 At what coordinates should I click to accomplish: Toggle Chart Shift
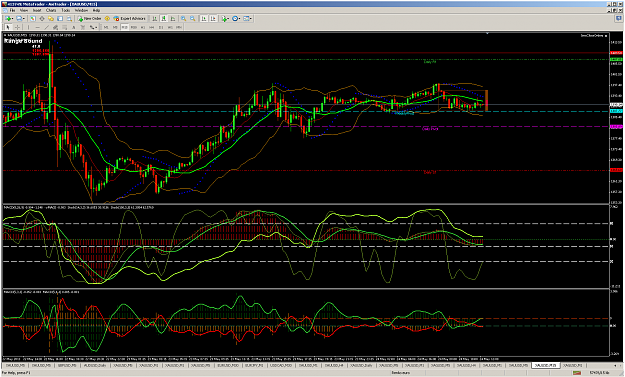[213, 19]
